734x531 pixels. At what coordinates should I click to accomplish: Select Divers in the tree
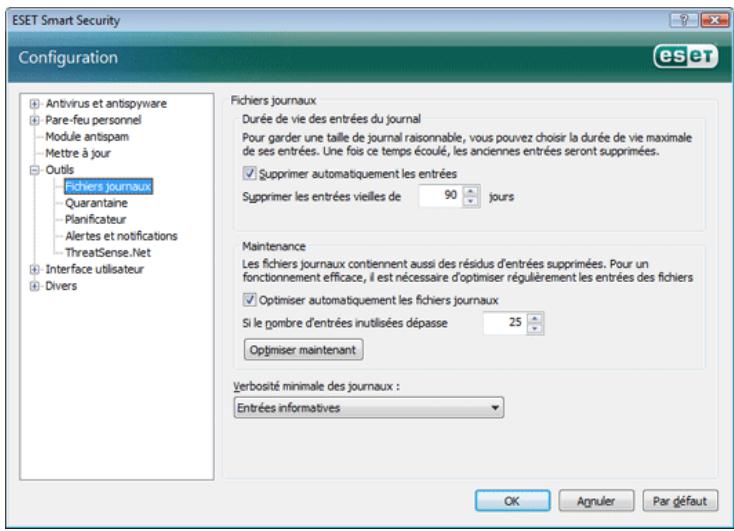[61, 286]
